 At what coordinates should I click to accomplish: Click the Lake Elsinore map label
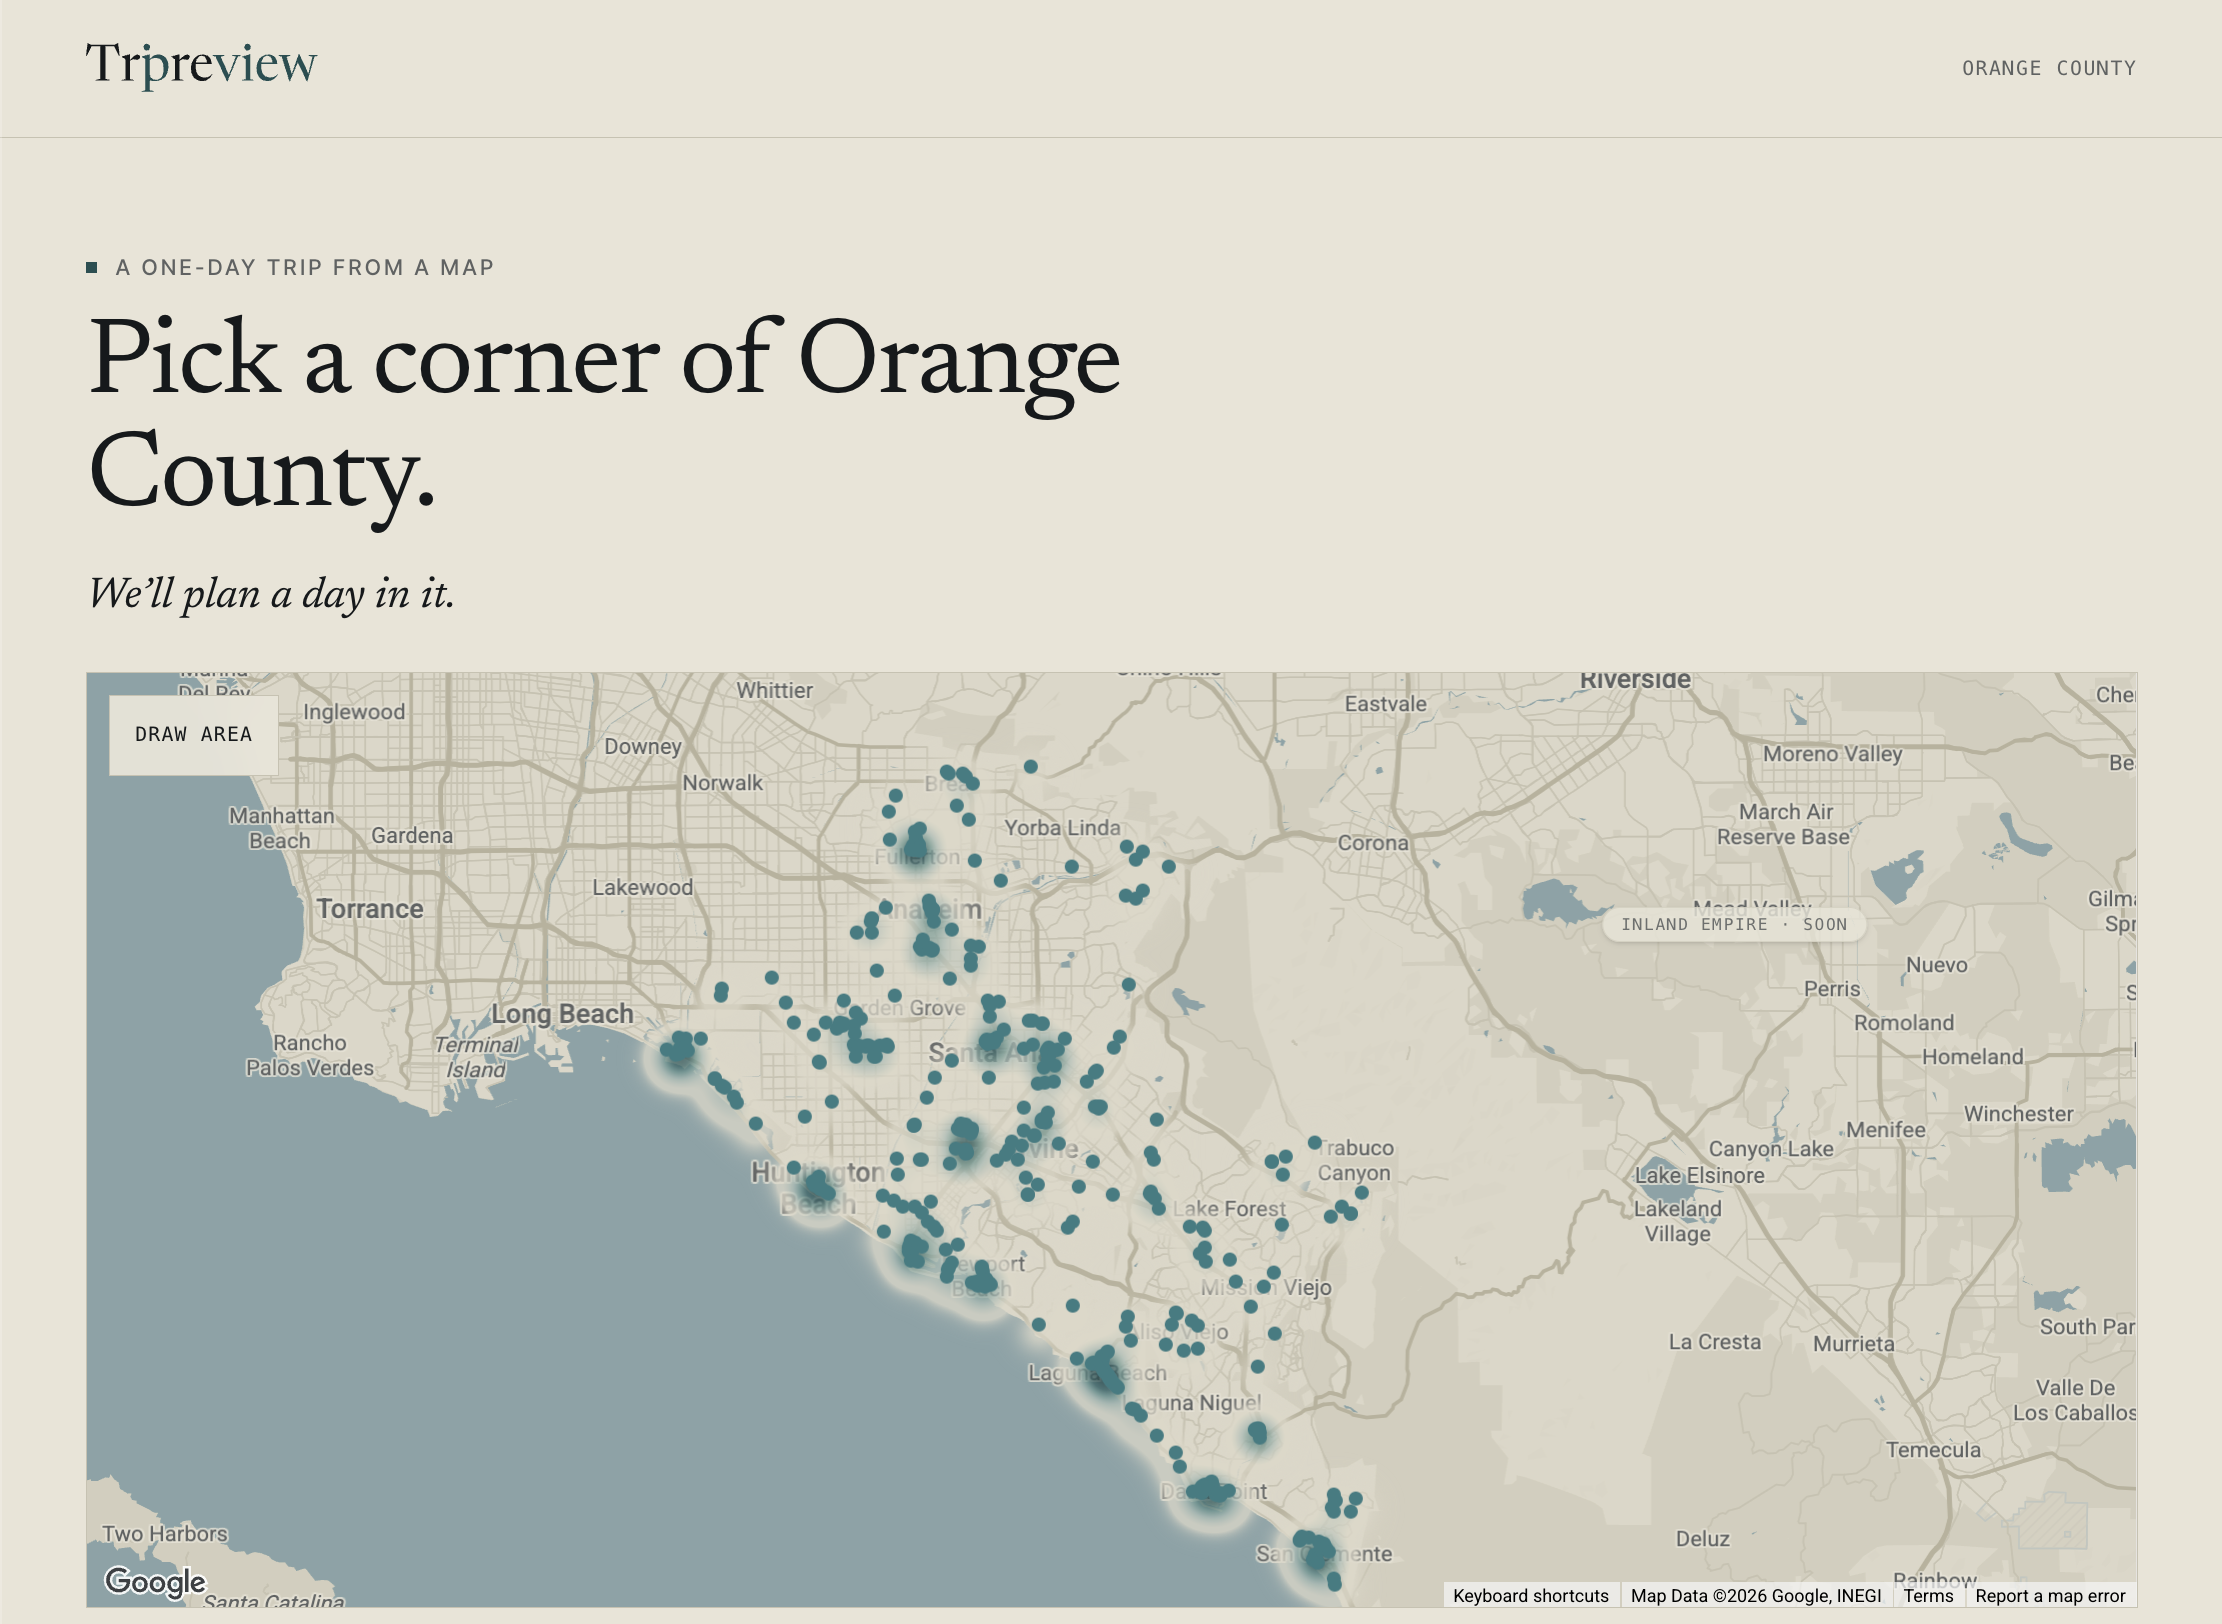point(1699,1176)
